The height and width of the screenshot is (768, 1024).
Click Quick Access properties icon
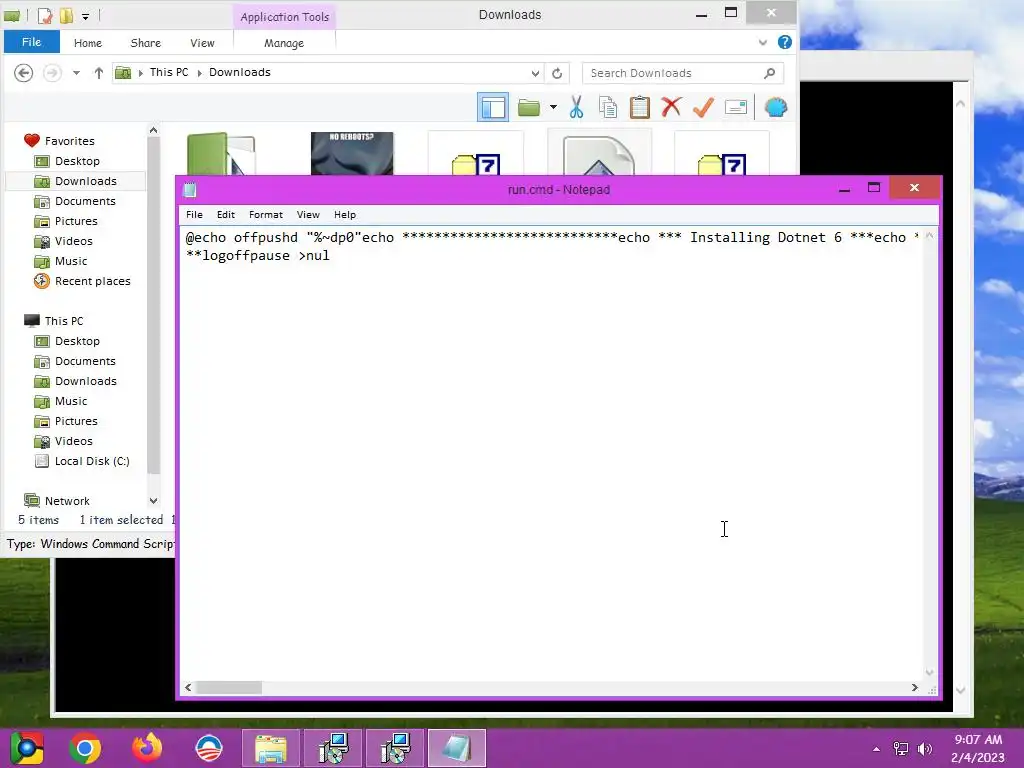44,16
